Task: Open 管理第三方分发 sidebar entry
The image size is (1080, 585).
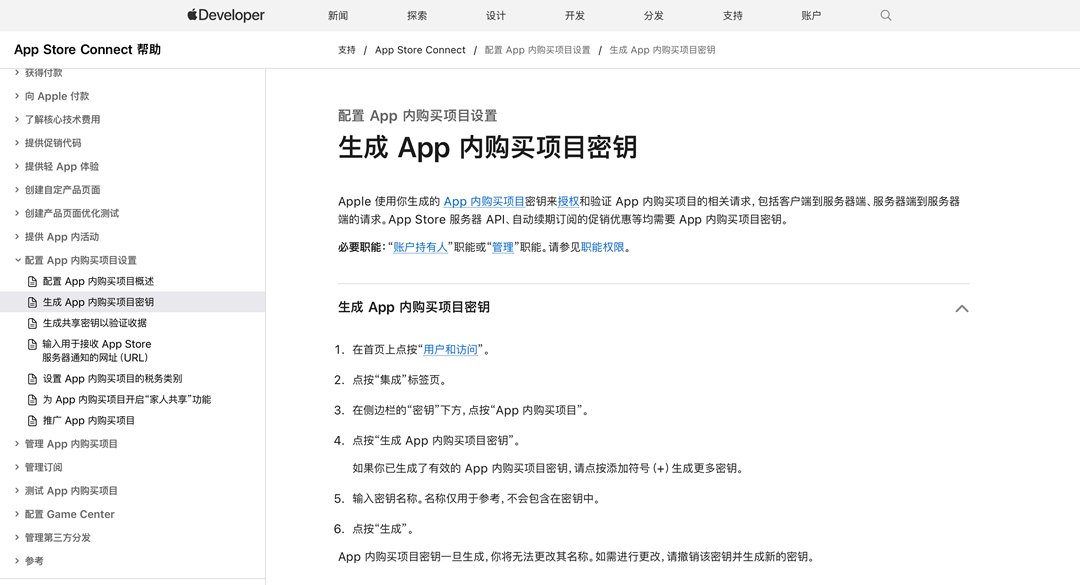Action: pos(58,537)
